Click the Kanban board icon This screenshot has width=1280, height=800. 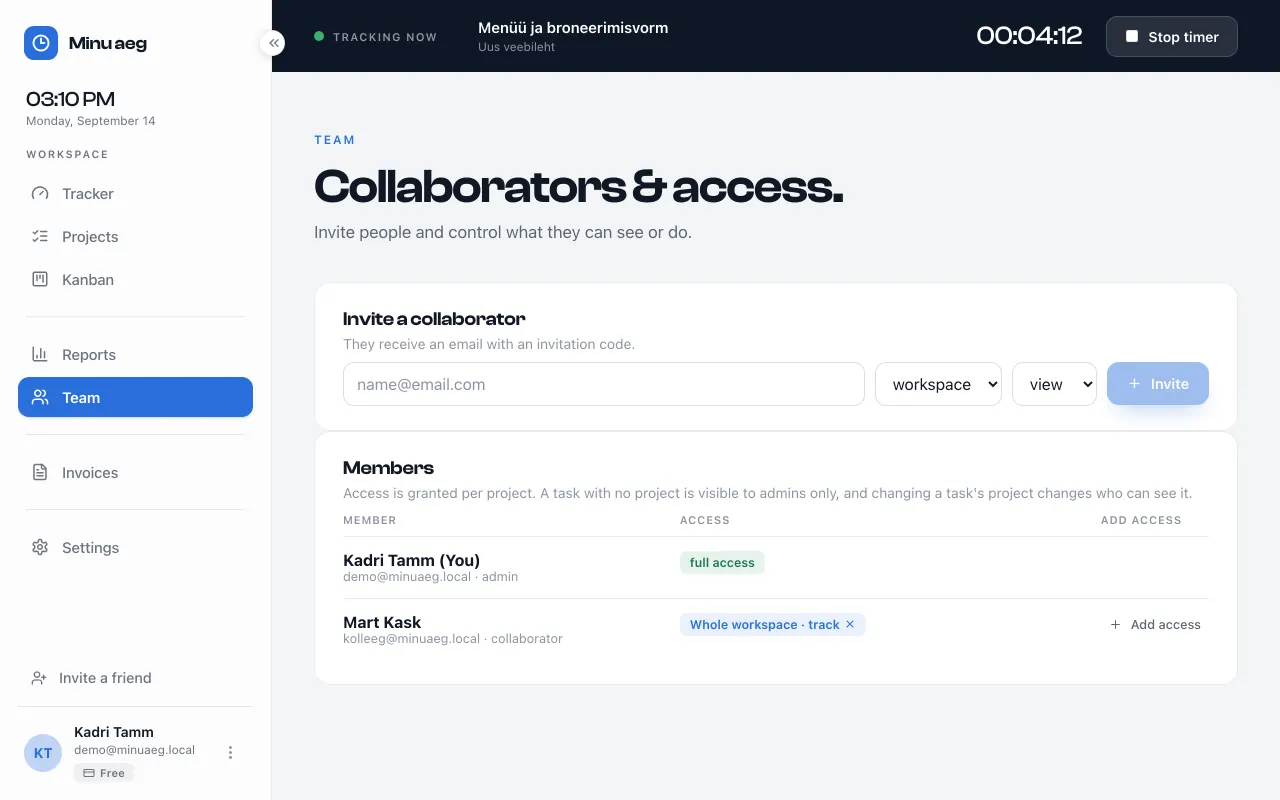[40, 280]
